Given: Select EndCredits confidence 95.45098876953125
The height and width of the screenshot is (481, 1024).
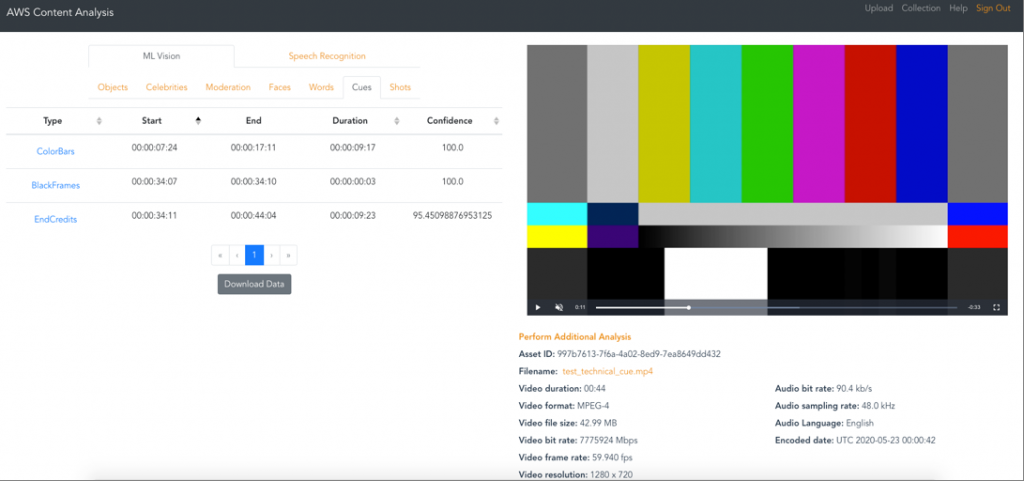Looking at the screenshot, I should pos(452,216).
